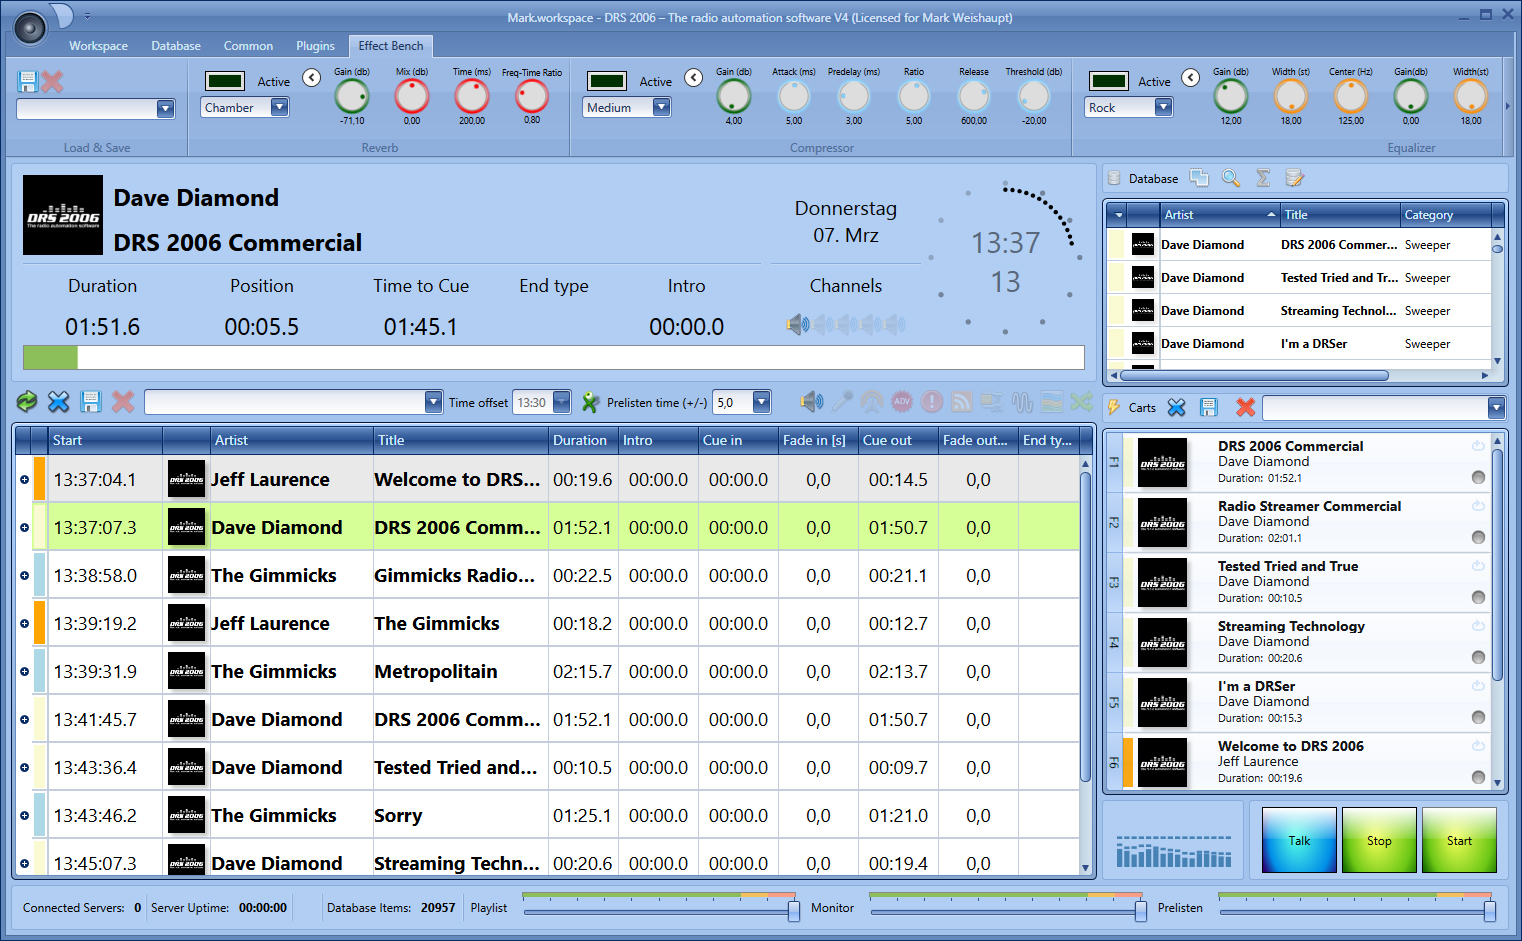
Task: Expand the Rock equalizer preset dropdown
Action: pos(1163,107)
